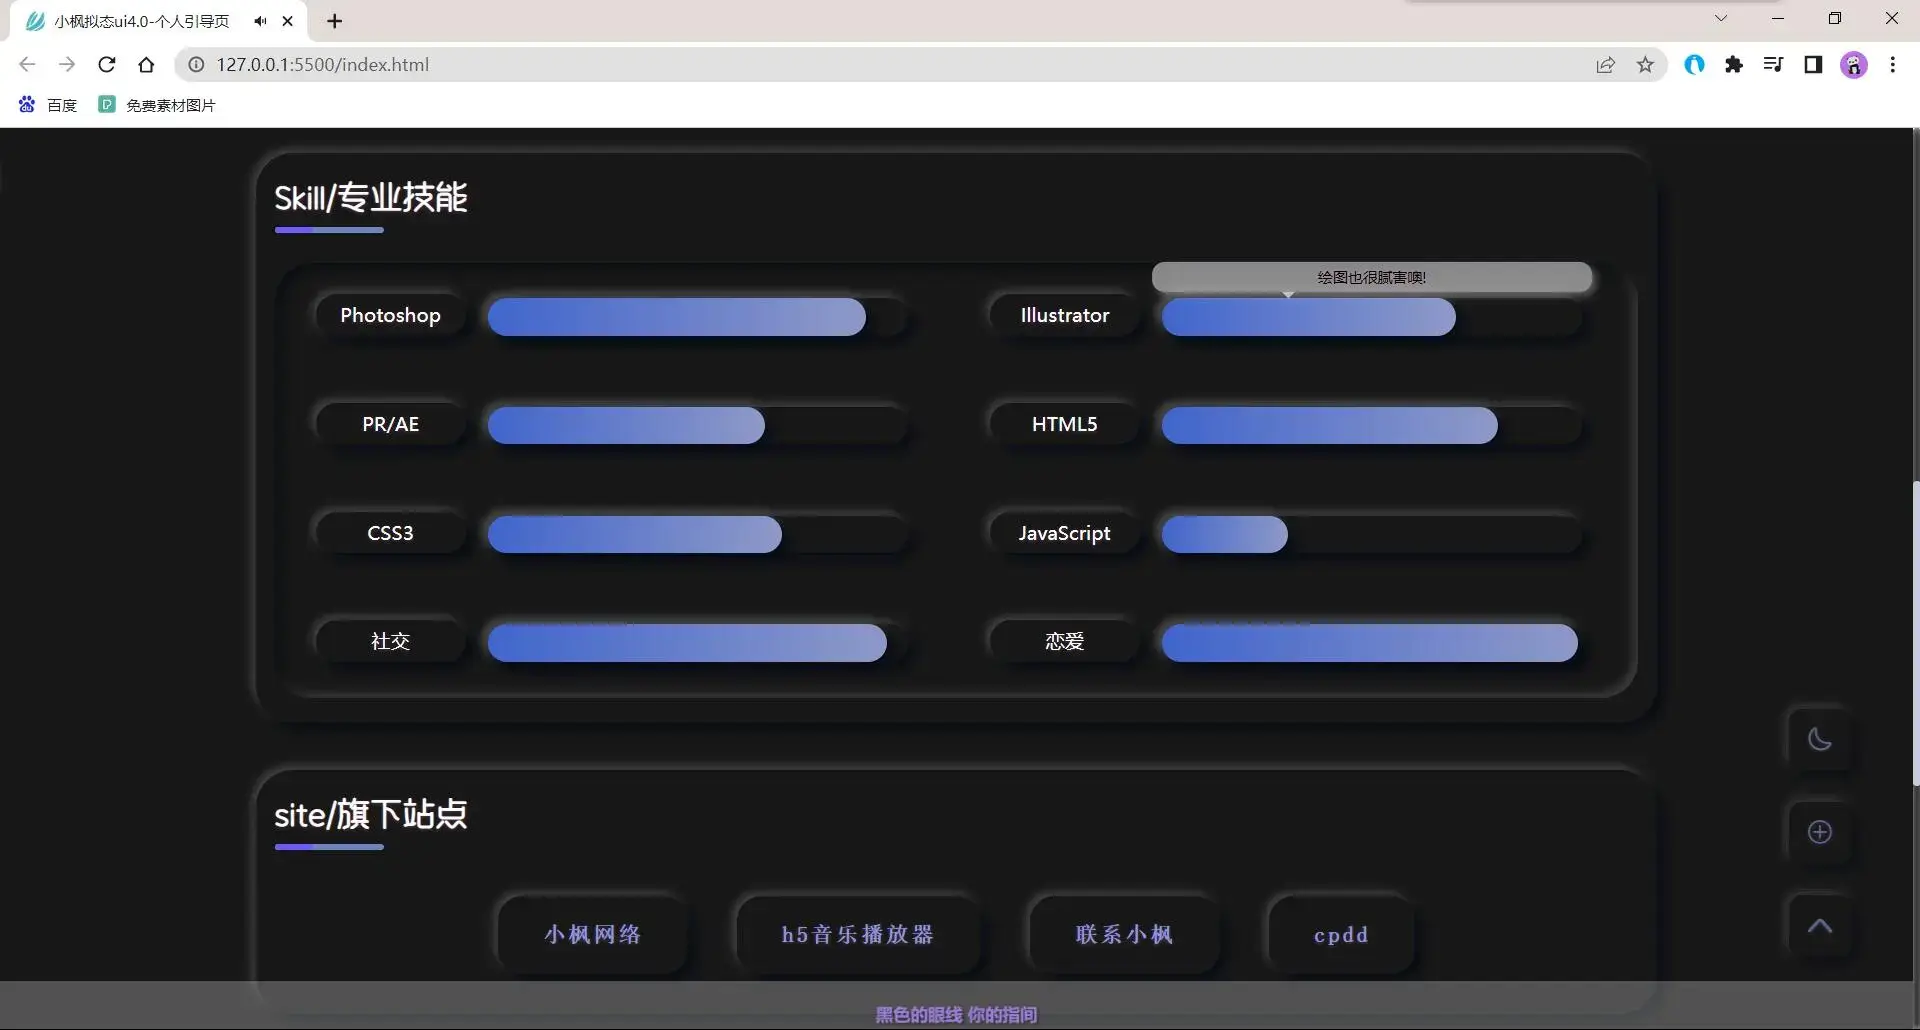
Task: Click the reading list side panel icon
Action: (x=1813, y=64)
